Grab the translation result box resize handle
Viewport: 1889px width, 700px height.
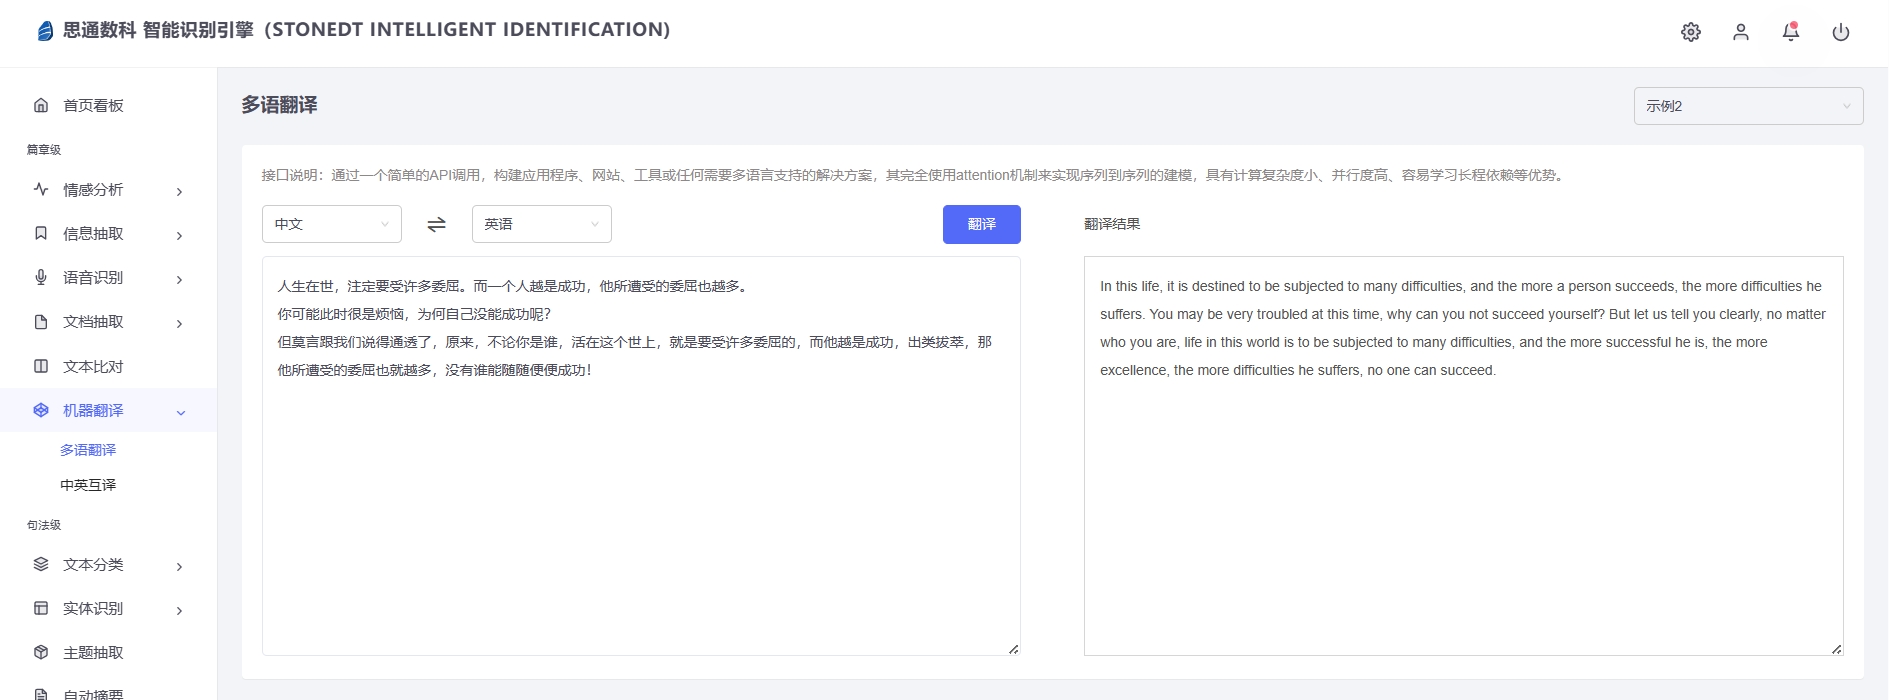(x=1836, y=649)
